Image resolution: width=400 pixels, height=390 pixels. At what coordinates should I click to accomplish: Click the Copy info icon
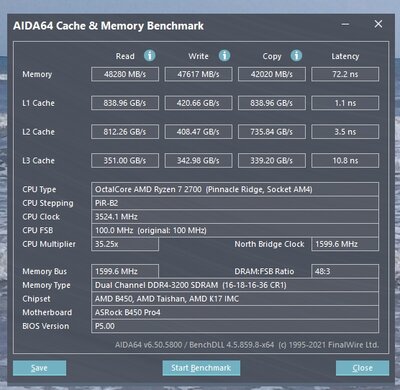(x=296, y=55)
